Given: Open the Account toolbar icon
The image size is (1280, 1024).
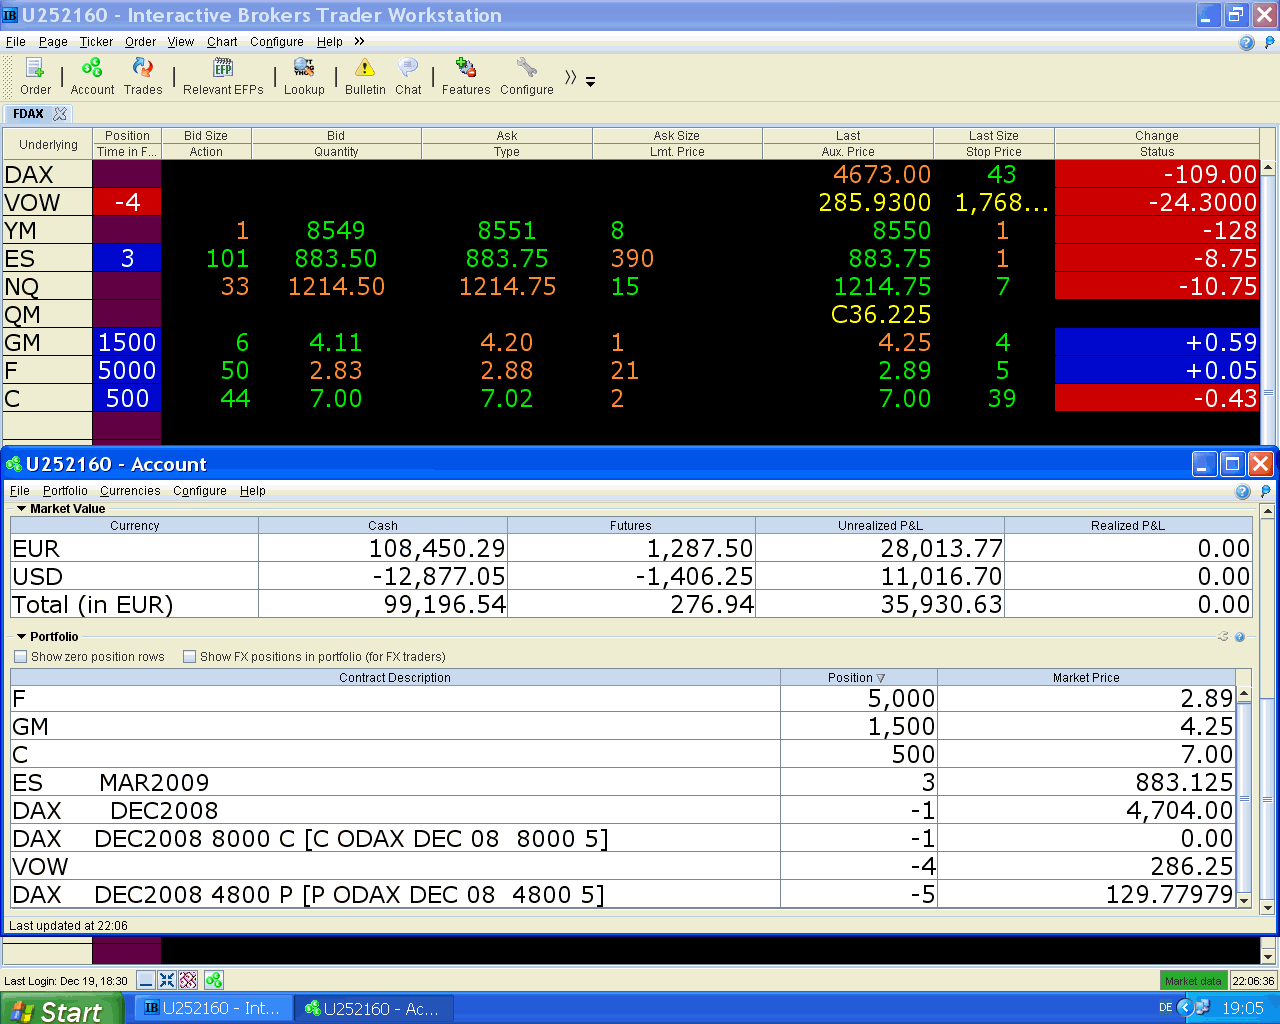Looking at the screenshot, I should pyautogui.click(x=92, y=76).
